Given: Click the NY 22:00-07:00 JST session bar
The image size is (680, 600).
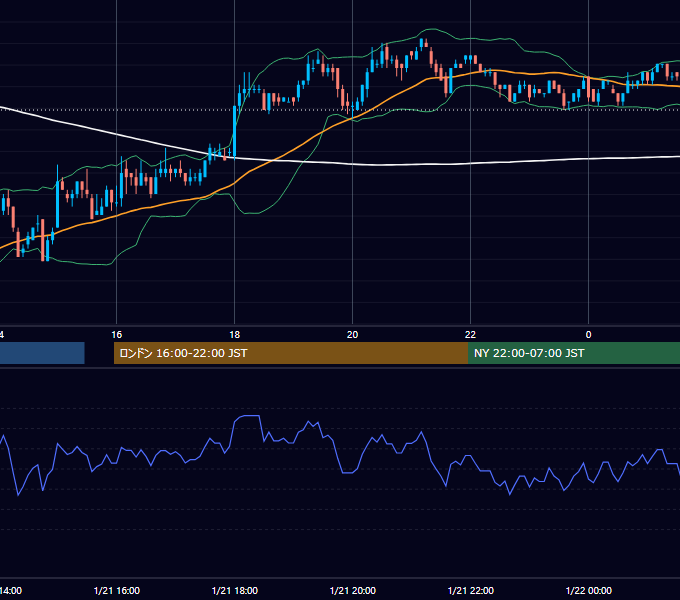Looking at the screenshot, I should (574, 353).
